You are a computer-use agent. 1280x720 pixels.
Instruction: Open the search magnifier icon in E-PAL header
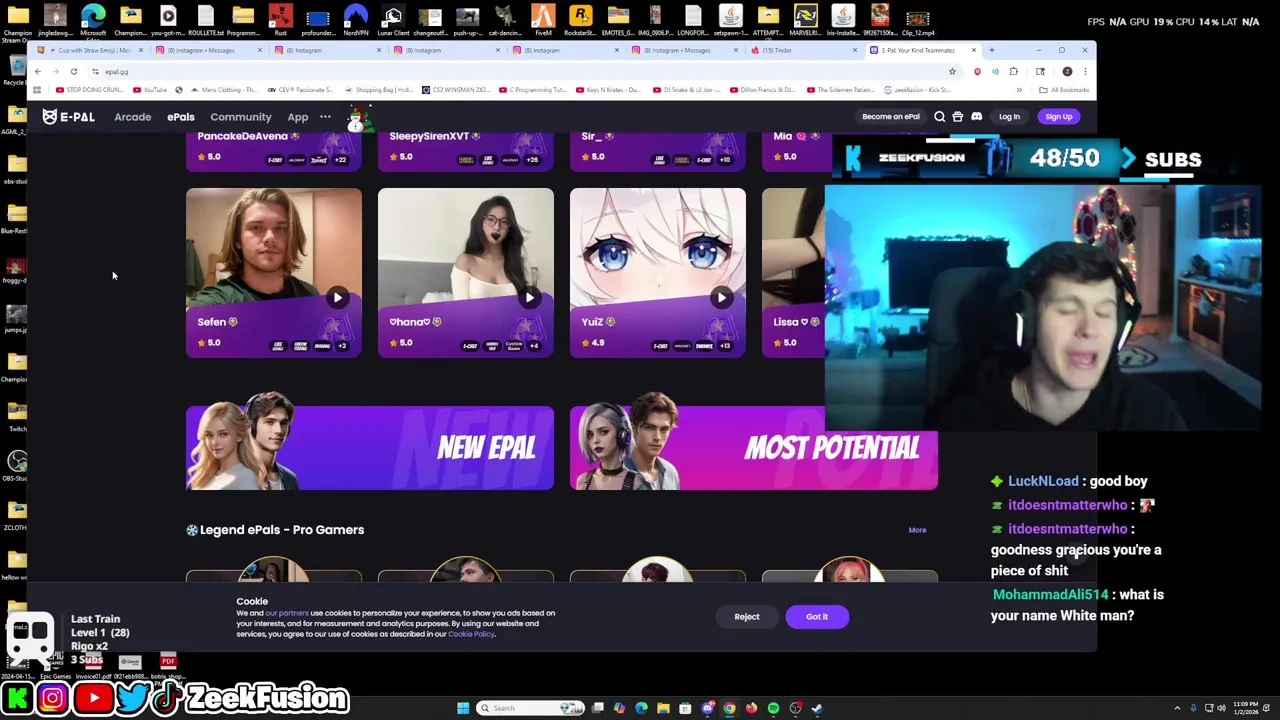[939, 117]
